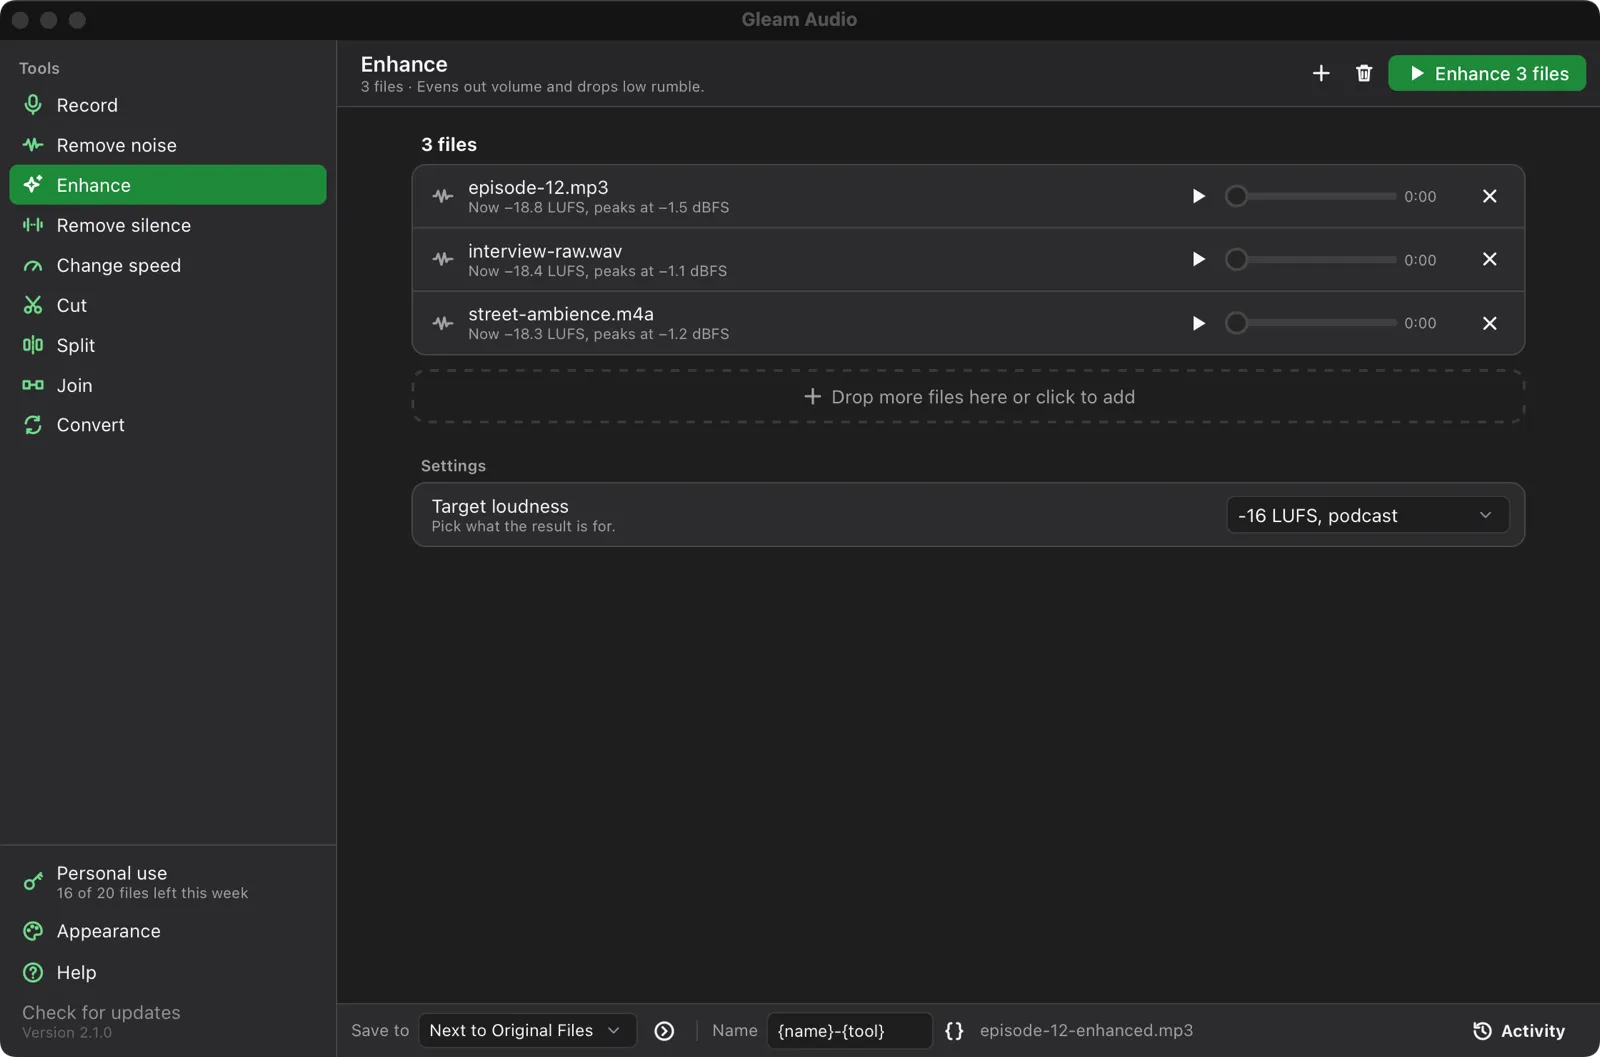Open the Remove silence tool

[x=167, y=225]
